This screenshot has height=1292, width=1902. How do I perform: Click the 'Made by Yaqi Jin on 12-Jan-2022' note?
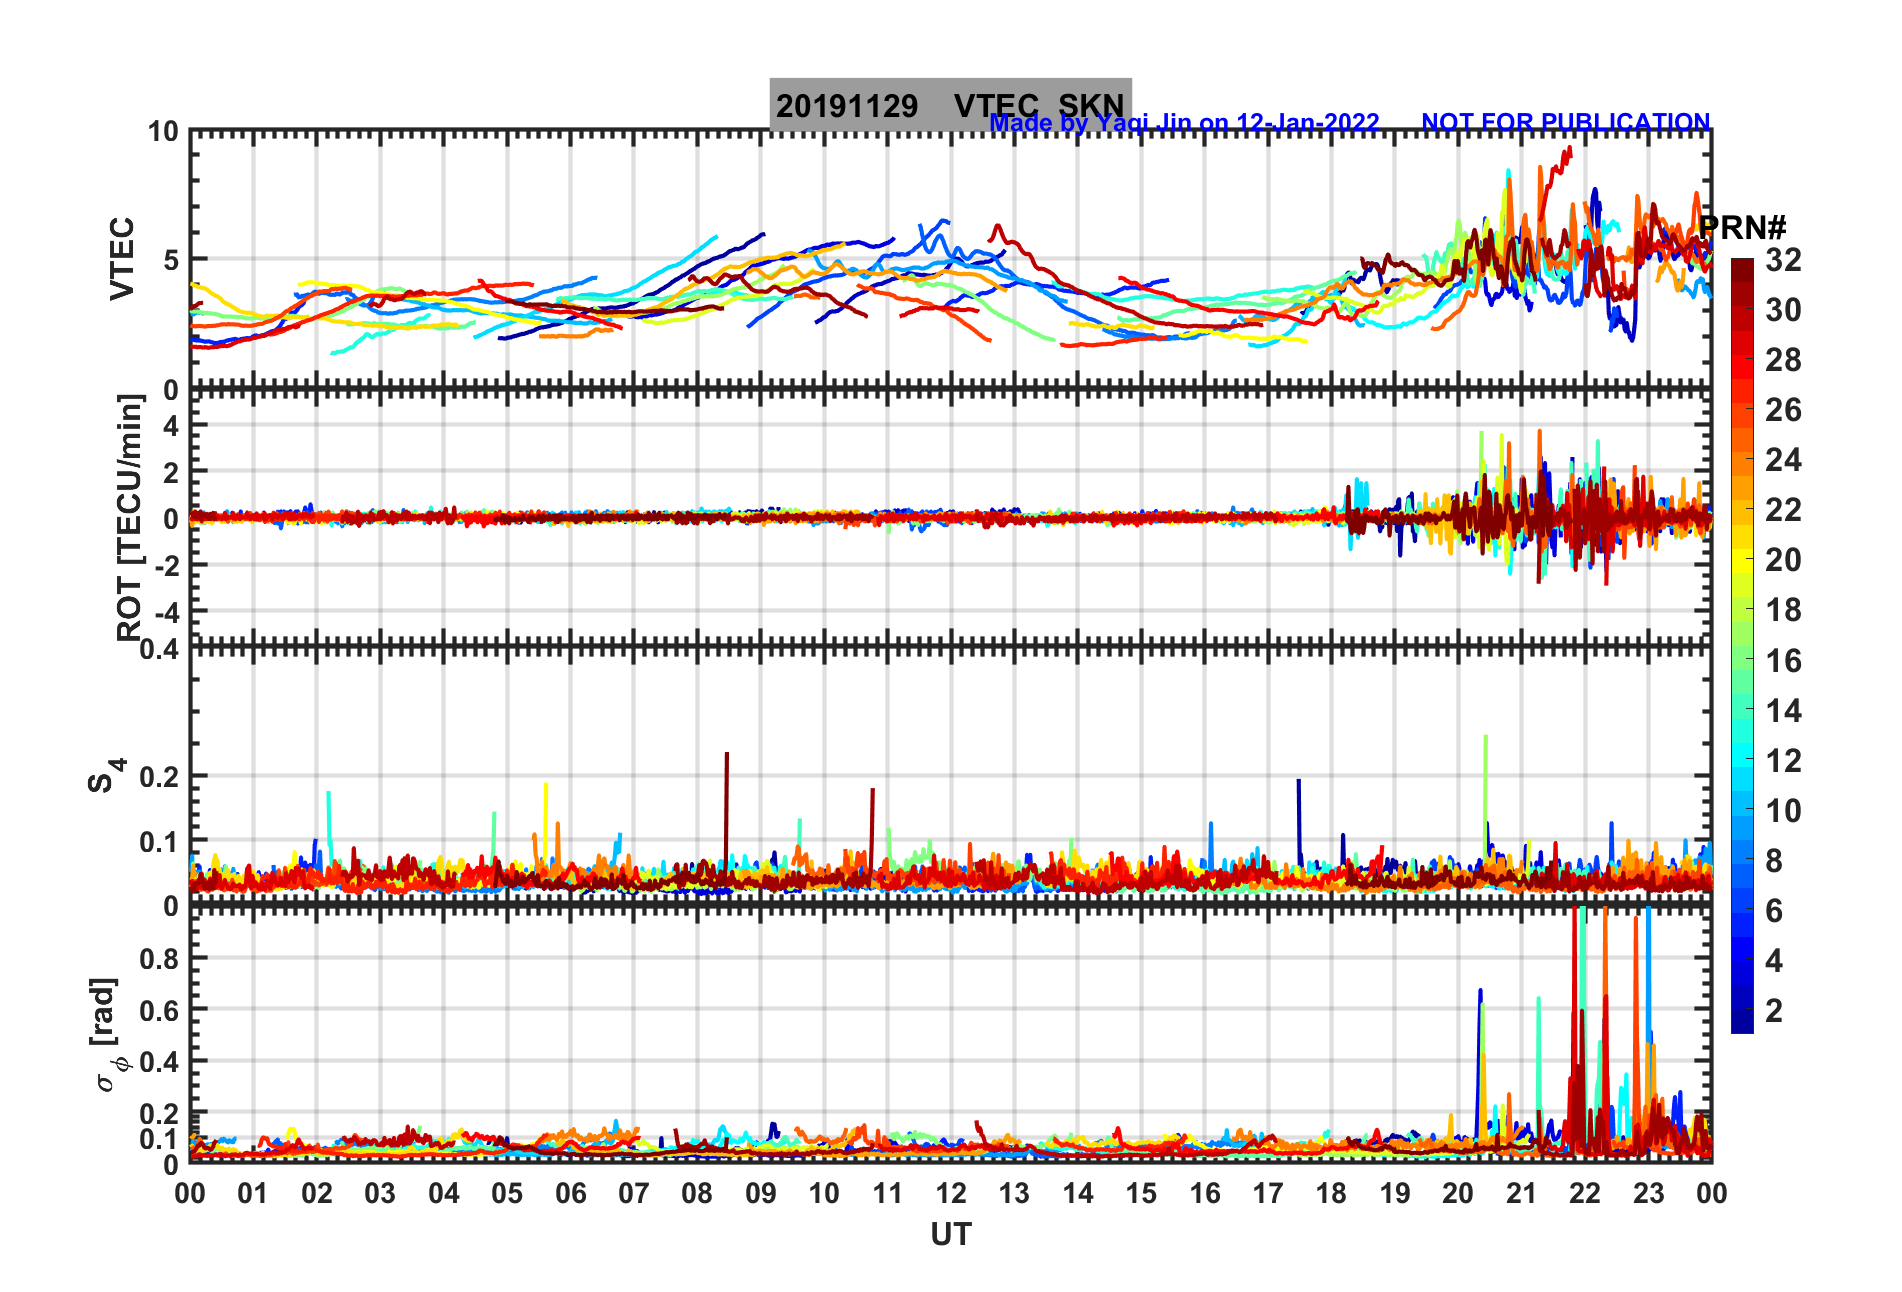[x=1184, y=123]
